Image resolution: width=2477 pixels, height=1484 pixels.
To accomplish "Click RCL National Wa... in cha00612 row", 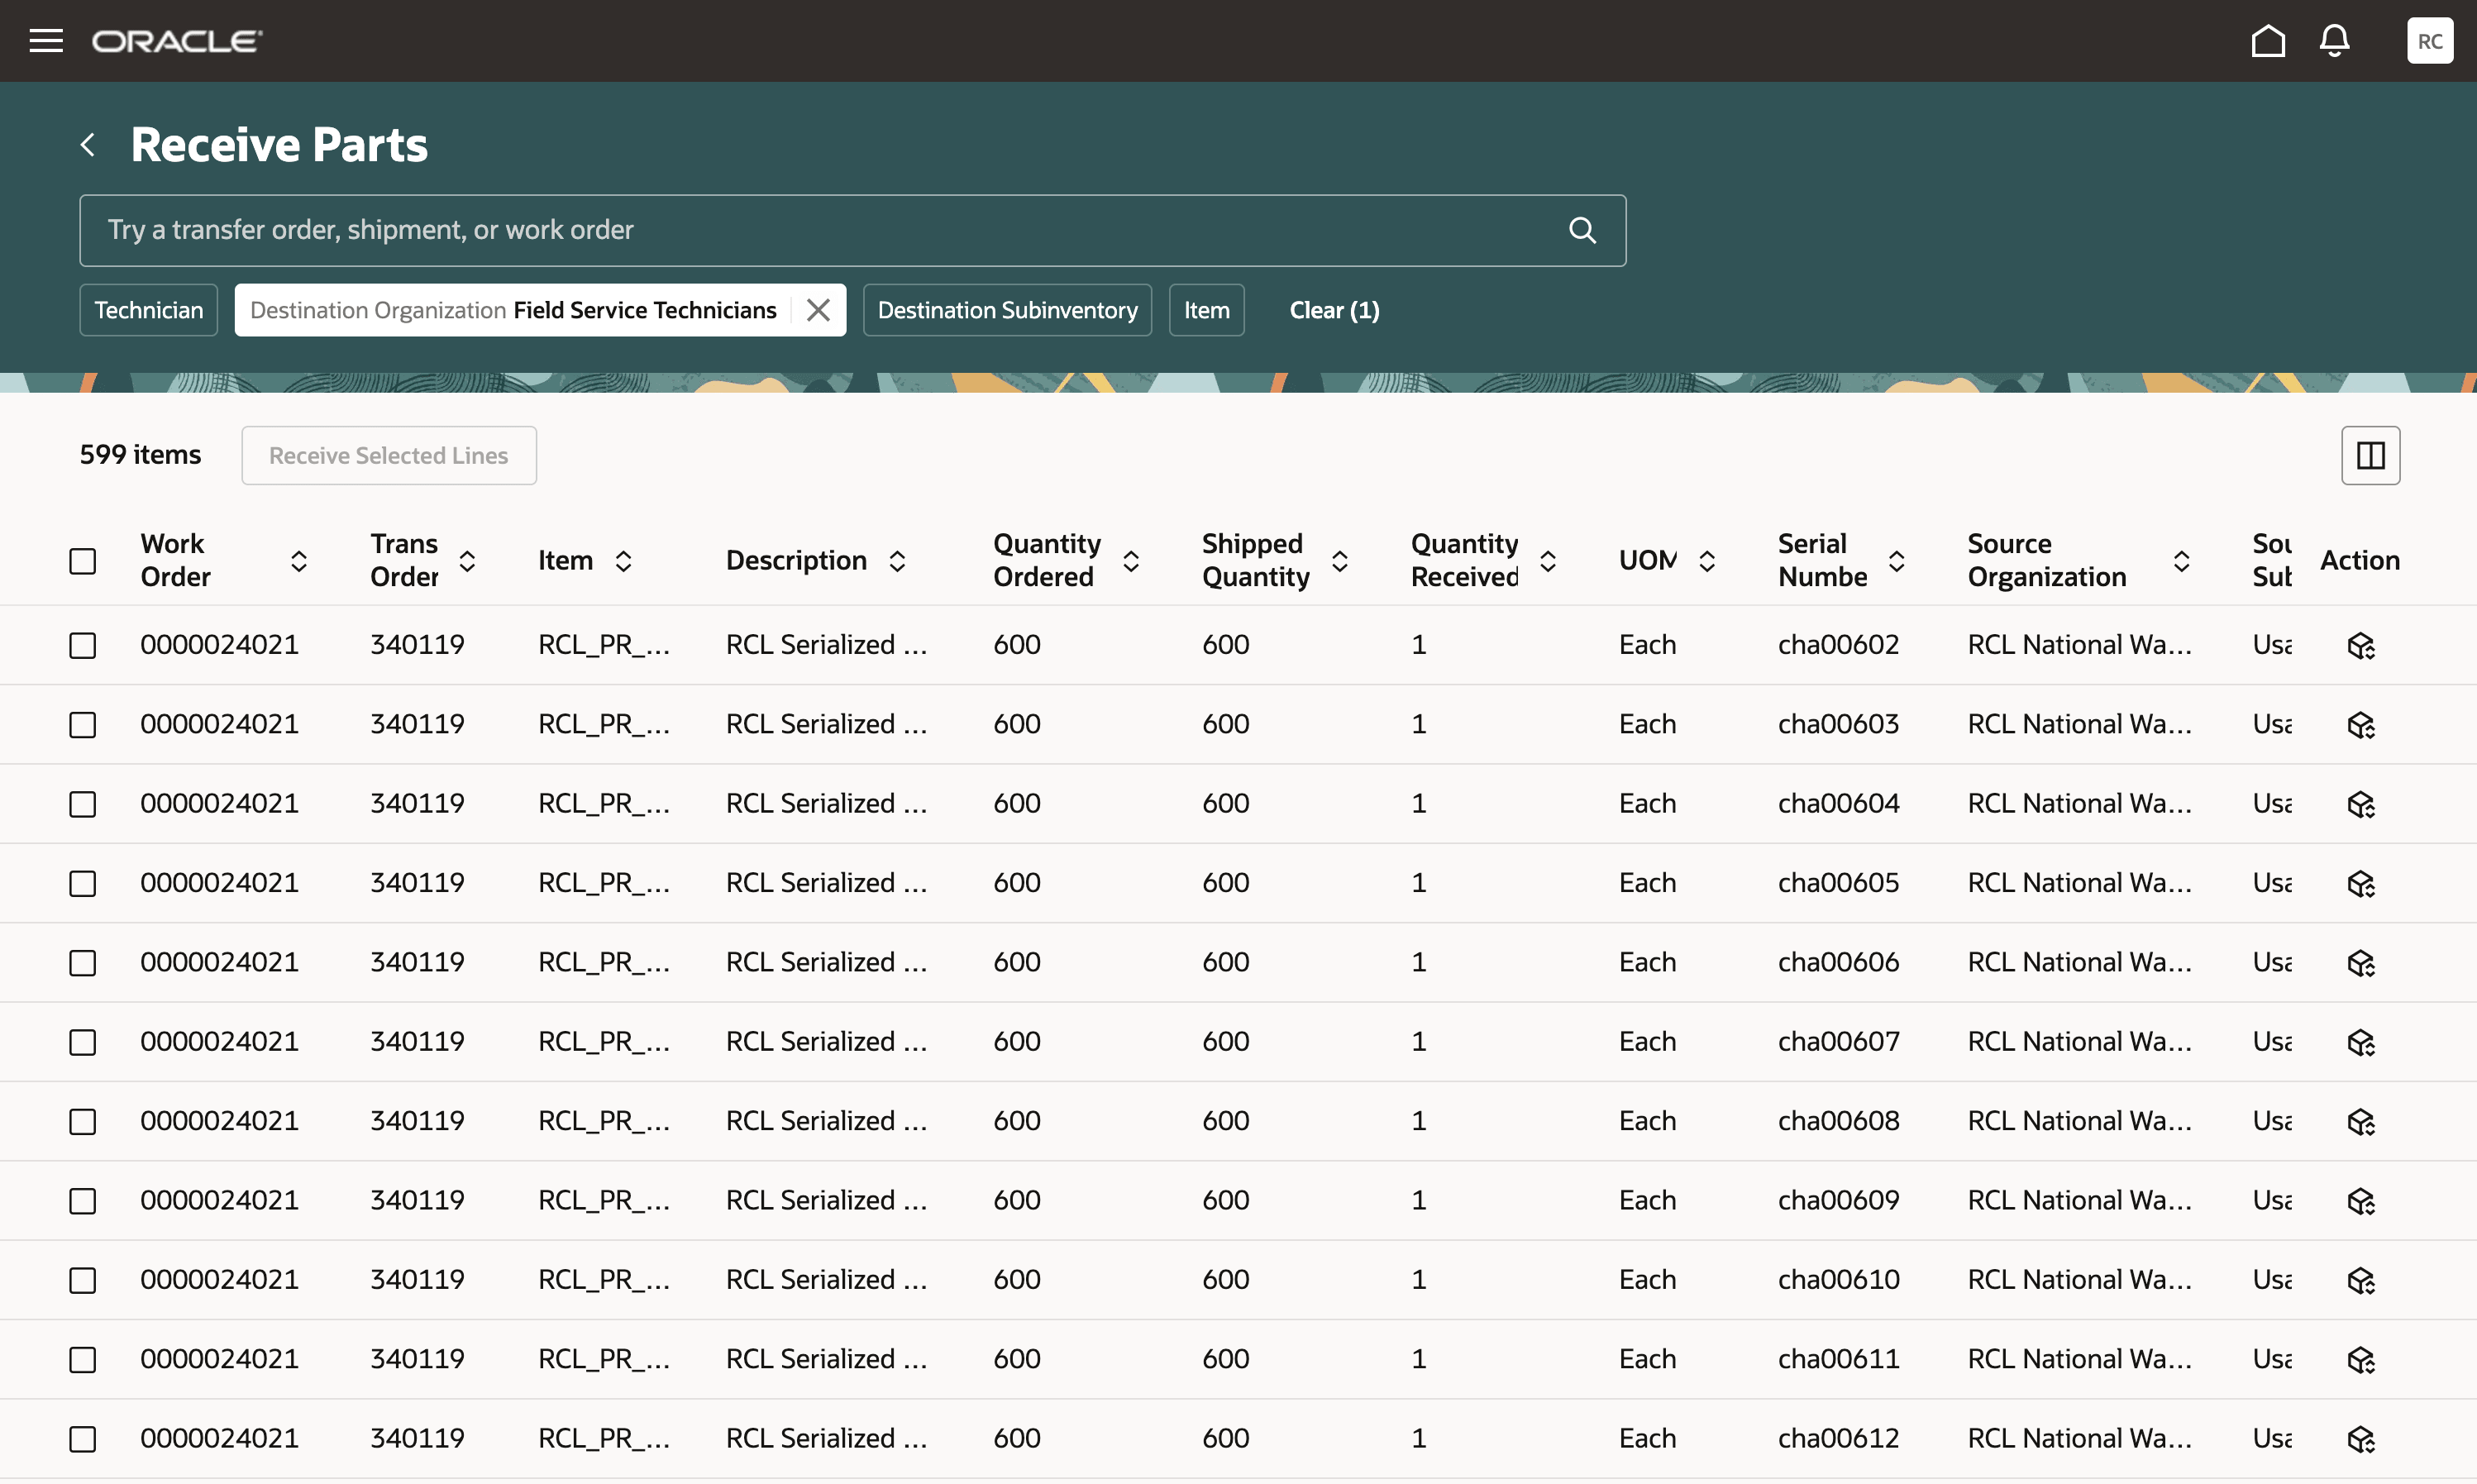I will pos(2079,1438).
